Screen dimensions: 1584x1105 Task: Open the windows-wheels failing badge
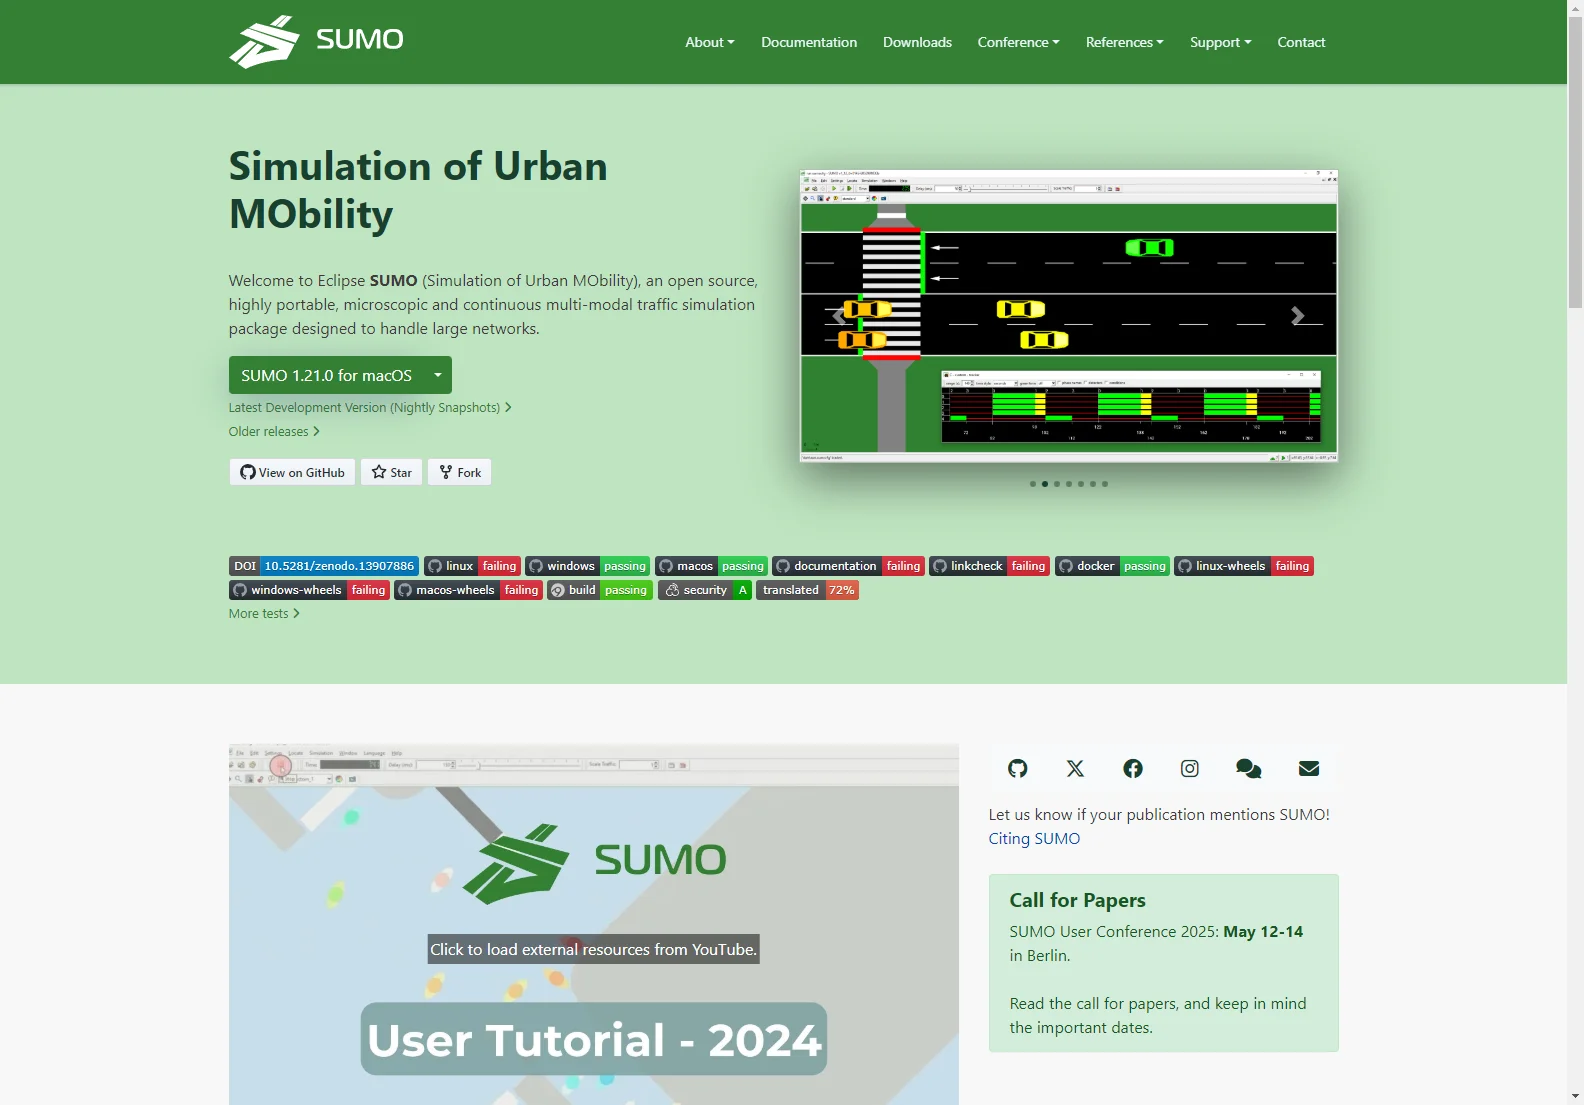pos(309,590)
